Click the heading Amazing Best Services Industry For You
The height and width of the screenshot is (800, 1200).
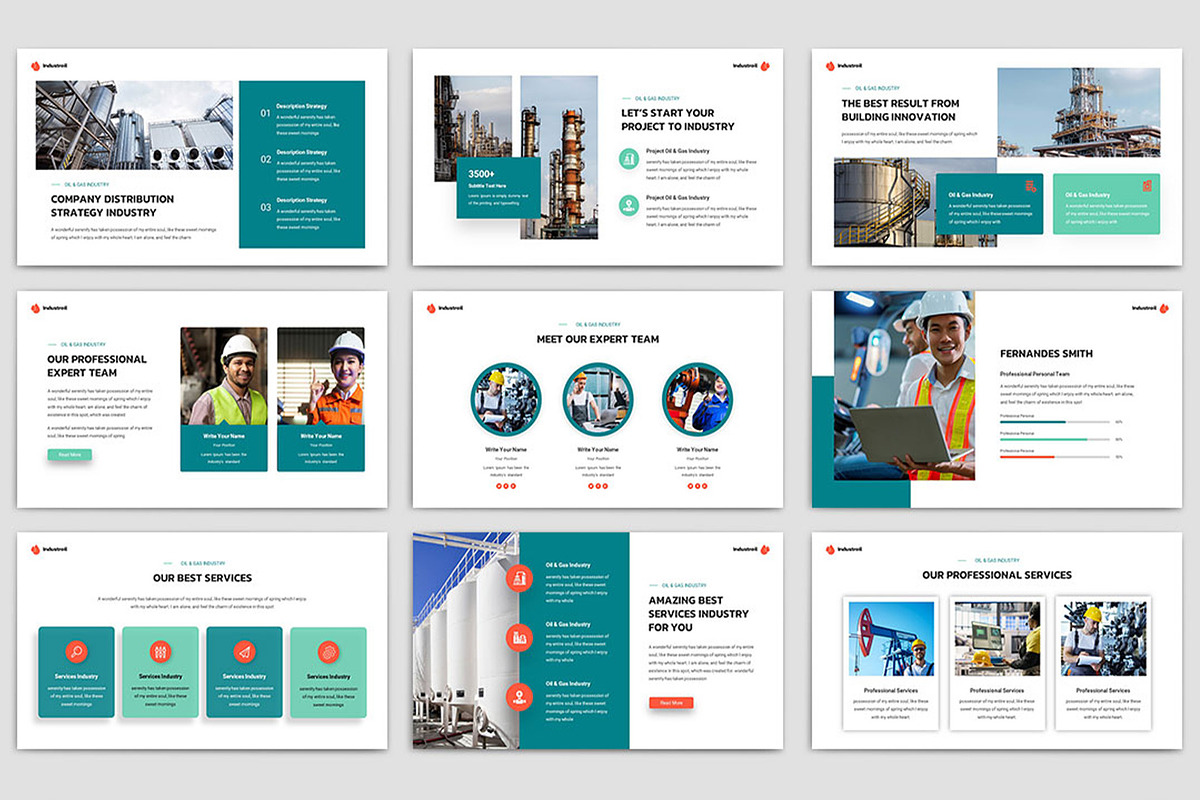coord(698,614)
